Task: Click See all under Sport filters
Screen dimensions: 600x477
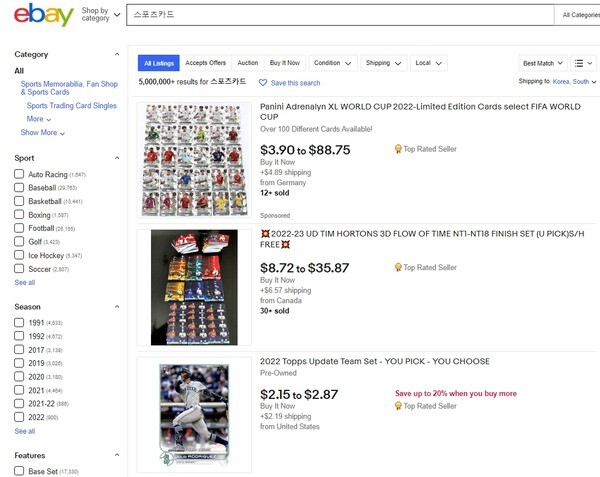Action: pos(24,282)
